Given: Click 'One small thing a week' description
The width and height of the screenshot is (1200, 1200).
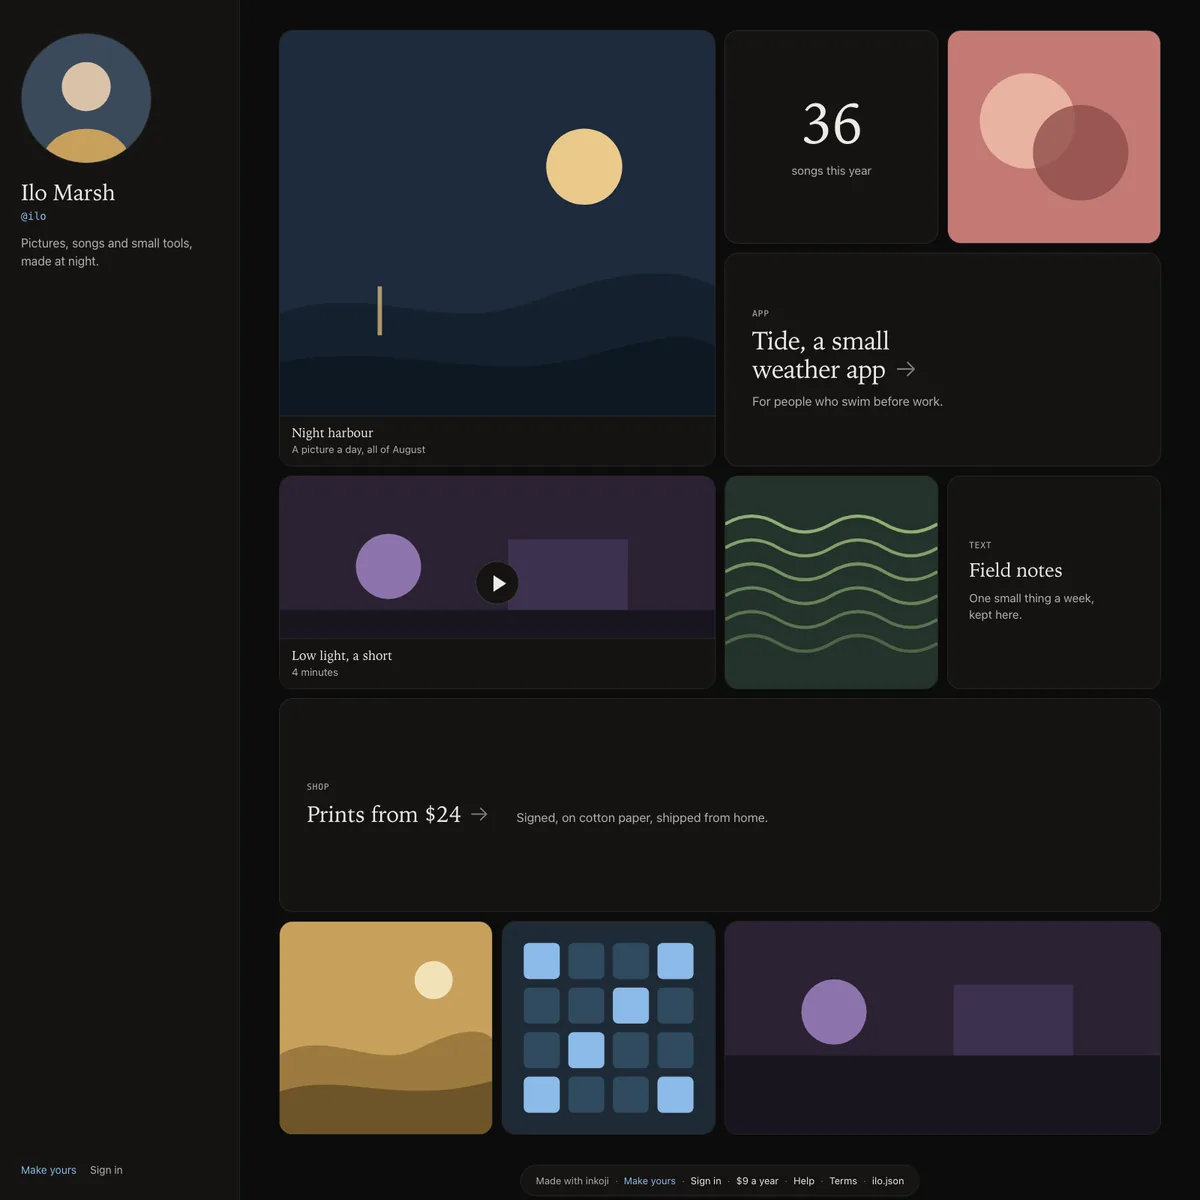Looking at the screenshot, I should click(1031, 607).
